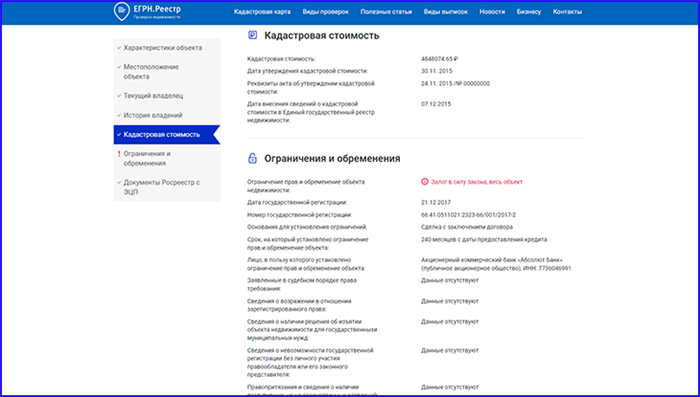Click the Сделка с заключением договора value

tap(467, 227)
